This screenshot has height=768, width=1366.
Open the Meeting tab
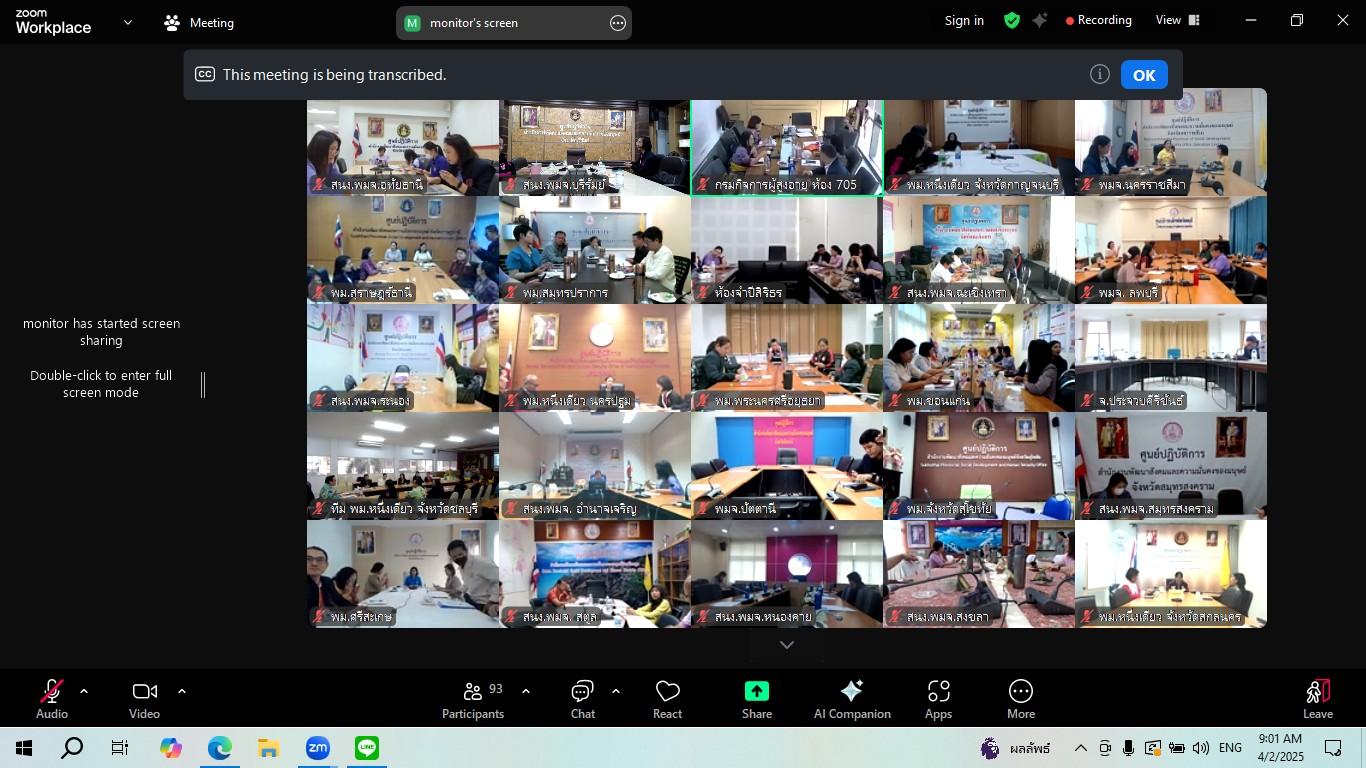click(199, 22)
